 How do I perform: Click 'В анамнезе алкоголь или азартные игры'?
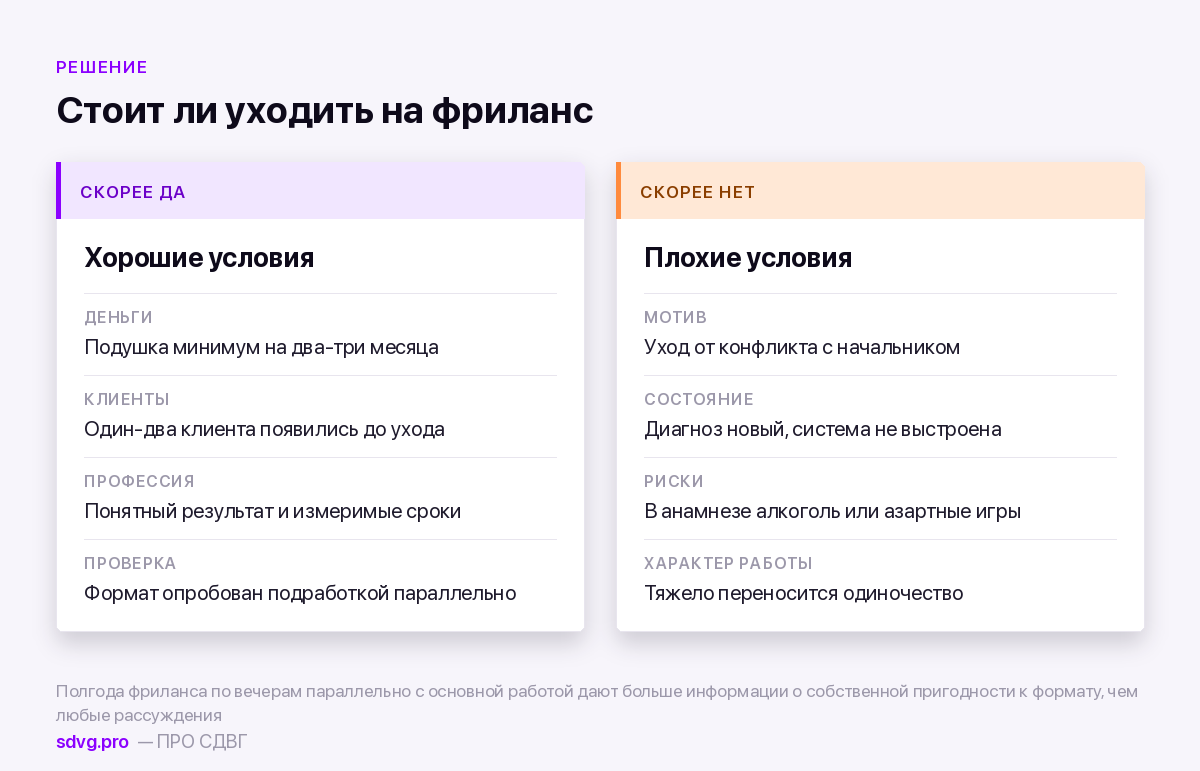(x=832, y=511)
